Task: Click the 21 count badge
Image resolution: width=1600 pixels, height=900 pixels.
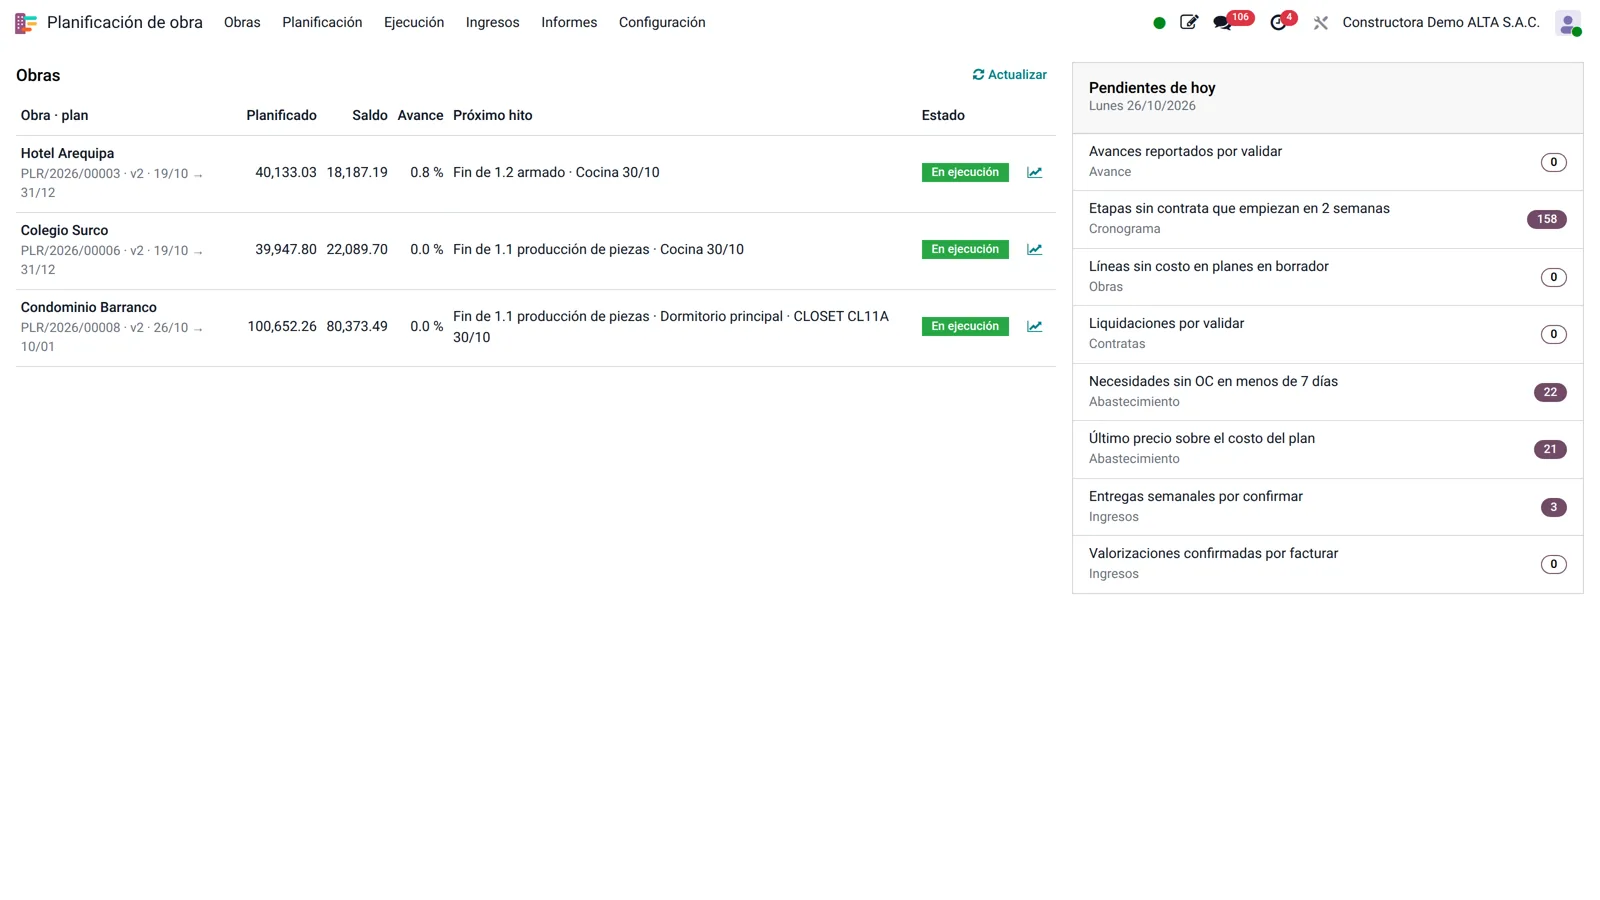Action: (1550, 450)
